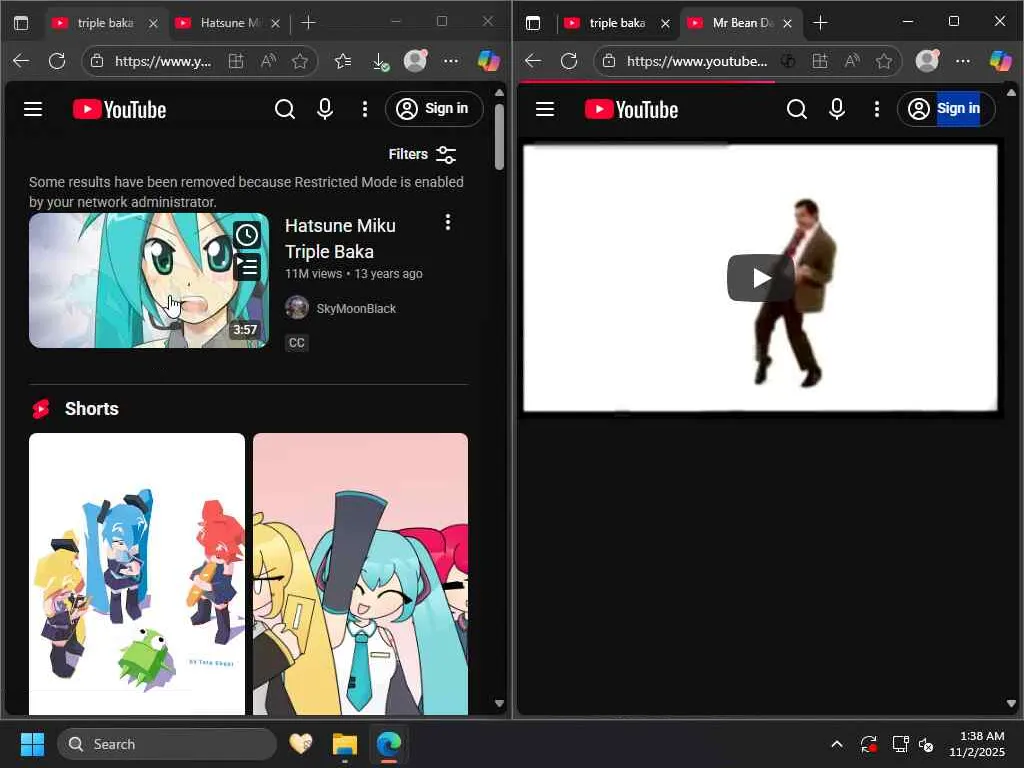Click YouTube logo in right window

click(632, 109)
